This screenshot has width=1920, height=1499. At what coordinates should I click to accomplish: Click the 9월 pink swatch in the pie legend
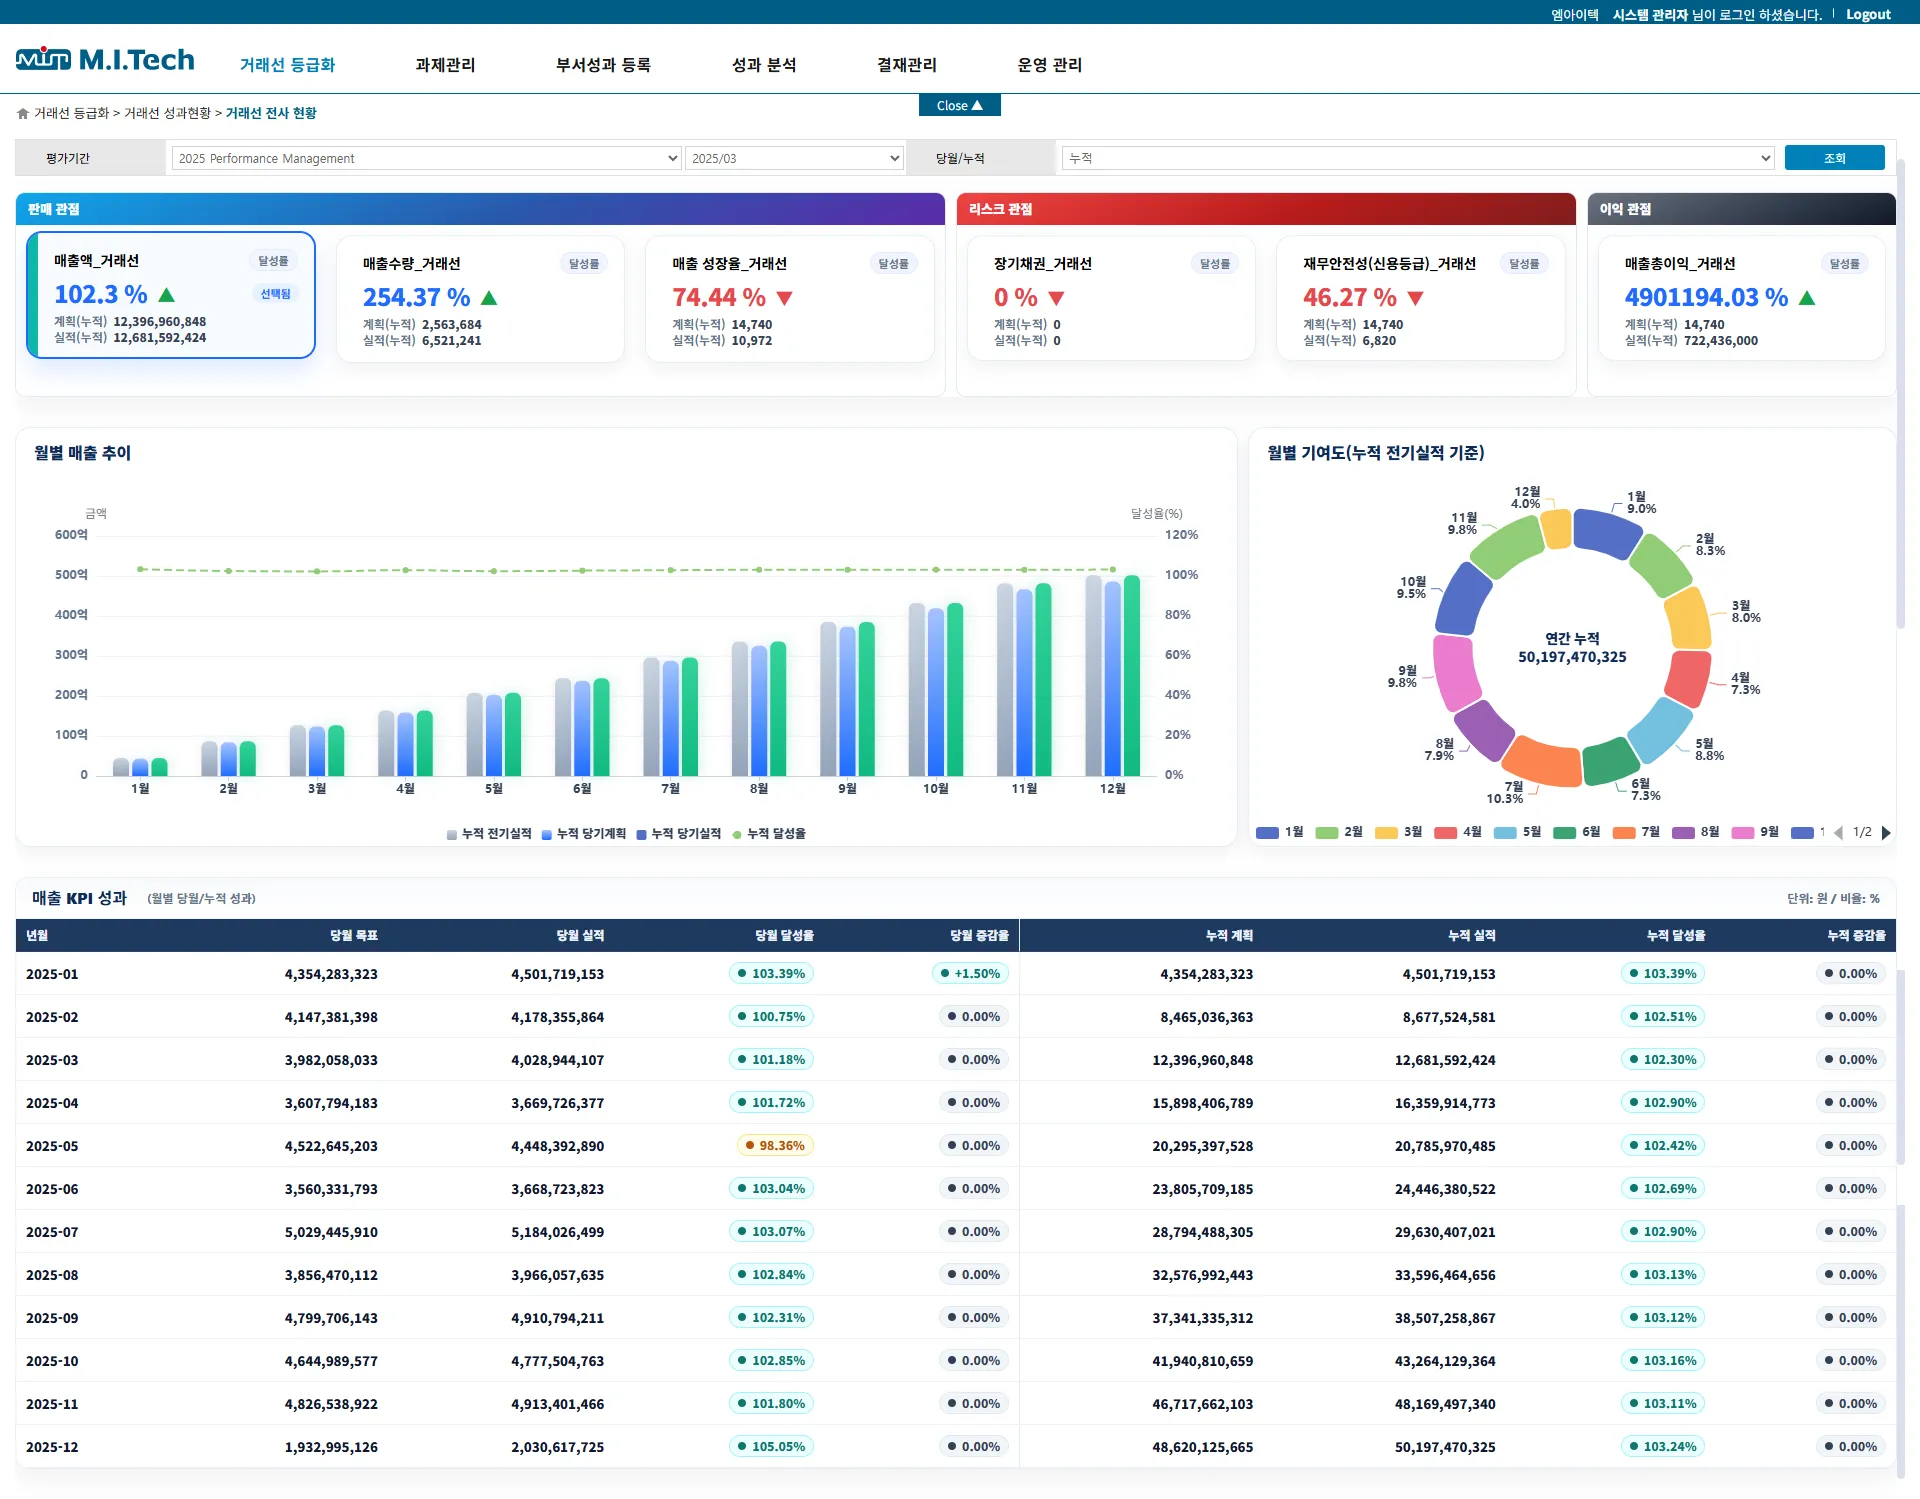(1743, 833)
